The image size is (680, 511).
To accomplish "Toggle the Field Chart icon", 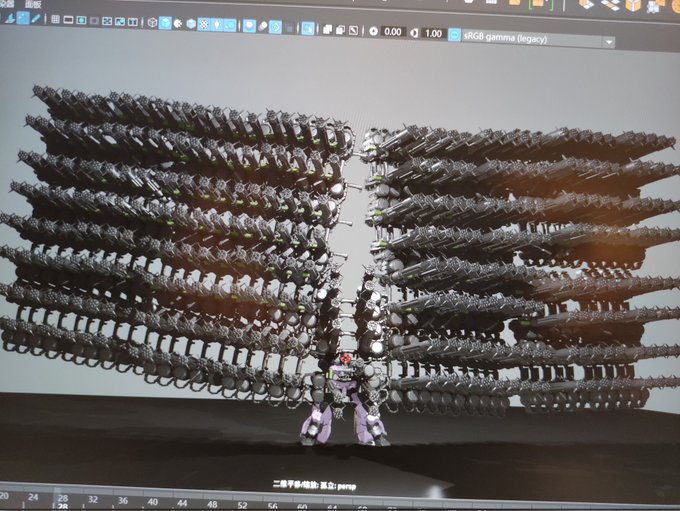I will pos(107,21).
